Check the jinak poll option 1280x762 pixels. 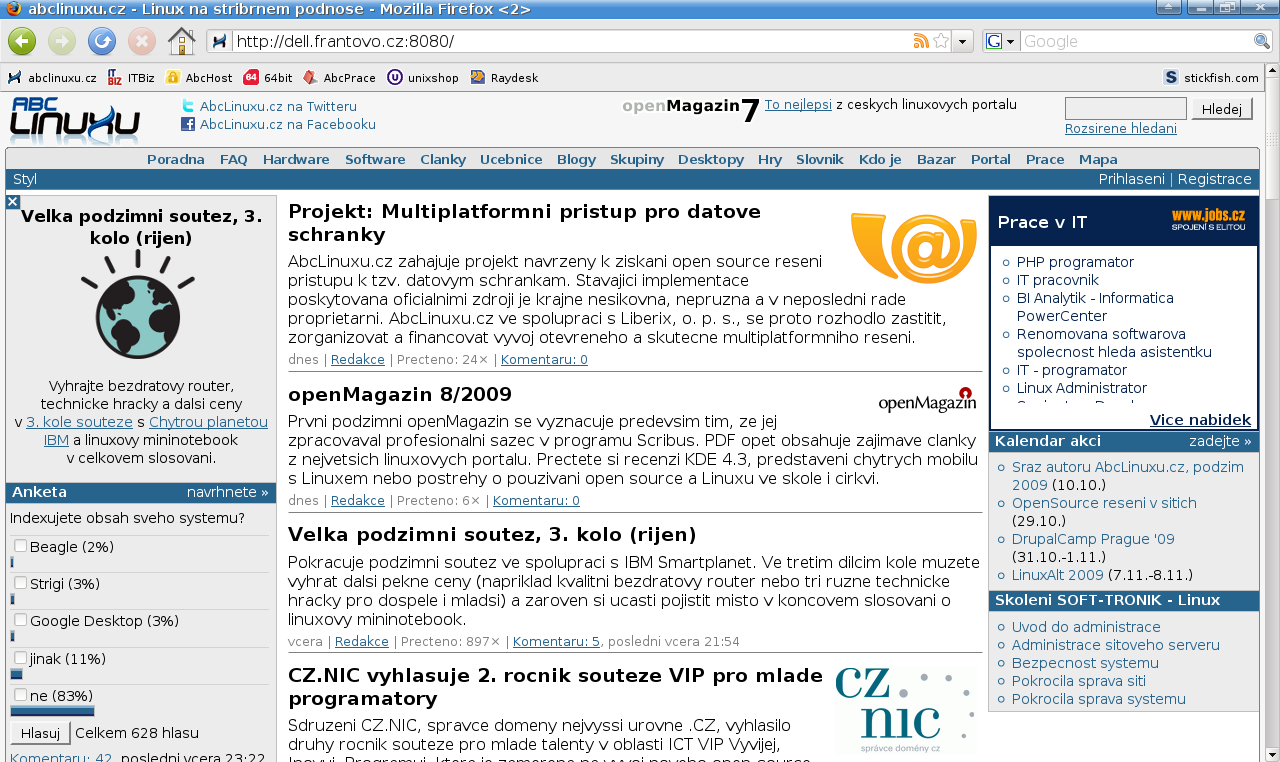point(20,657)
